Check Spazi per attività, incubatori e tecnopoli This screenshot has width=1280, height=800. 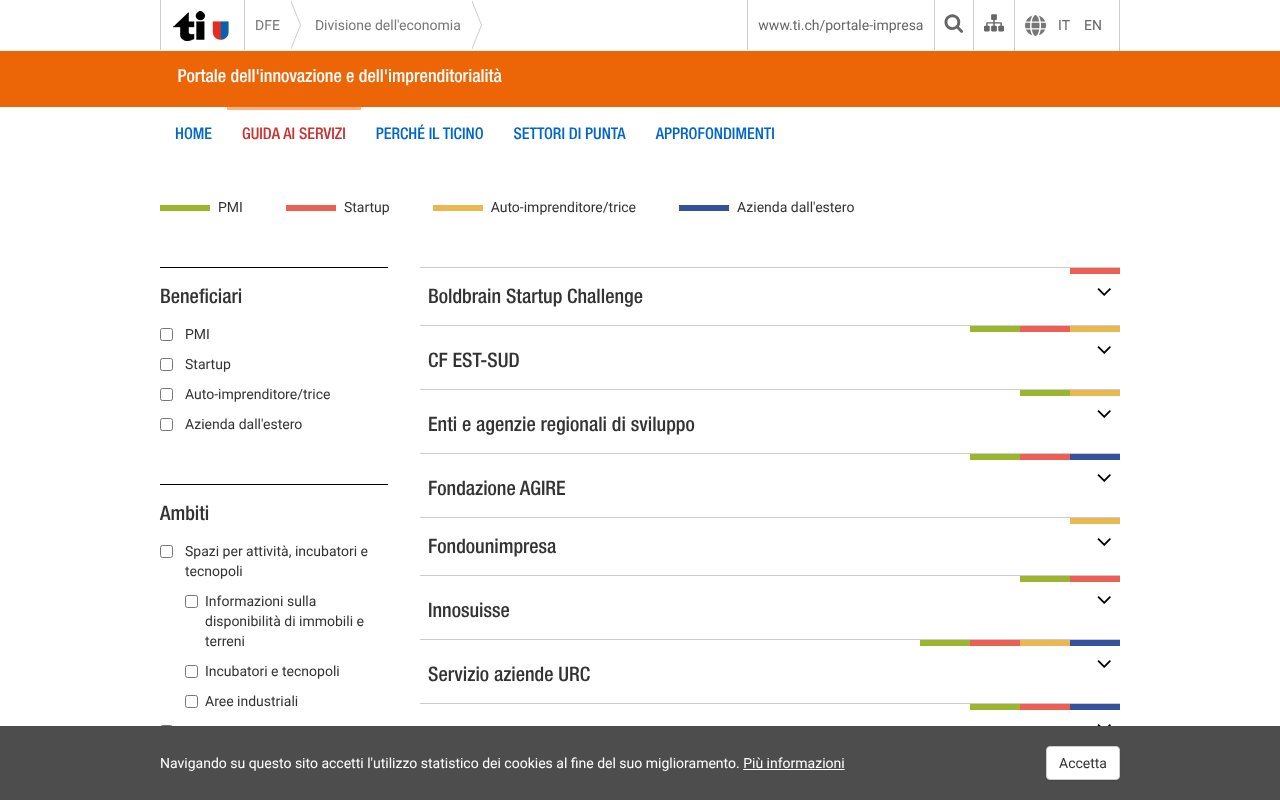point(166,551)
